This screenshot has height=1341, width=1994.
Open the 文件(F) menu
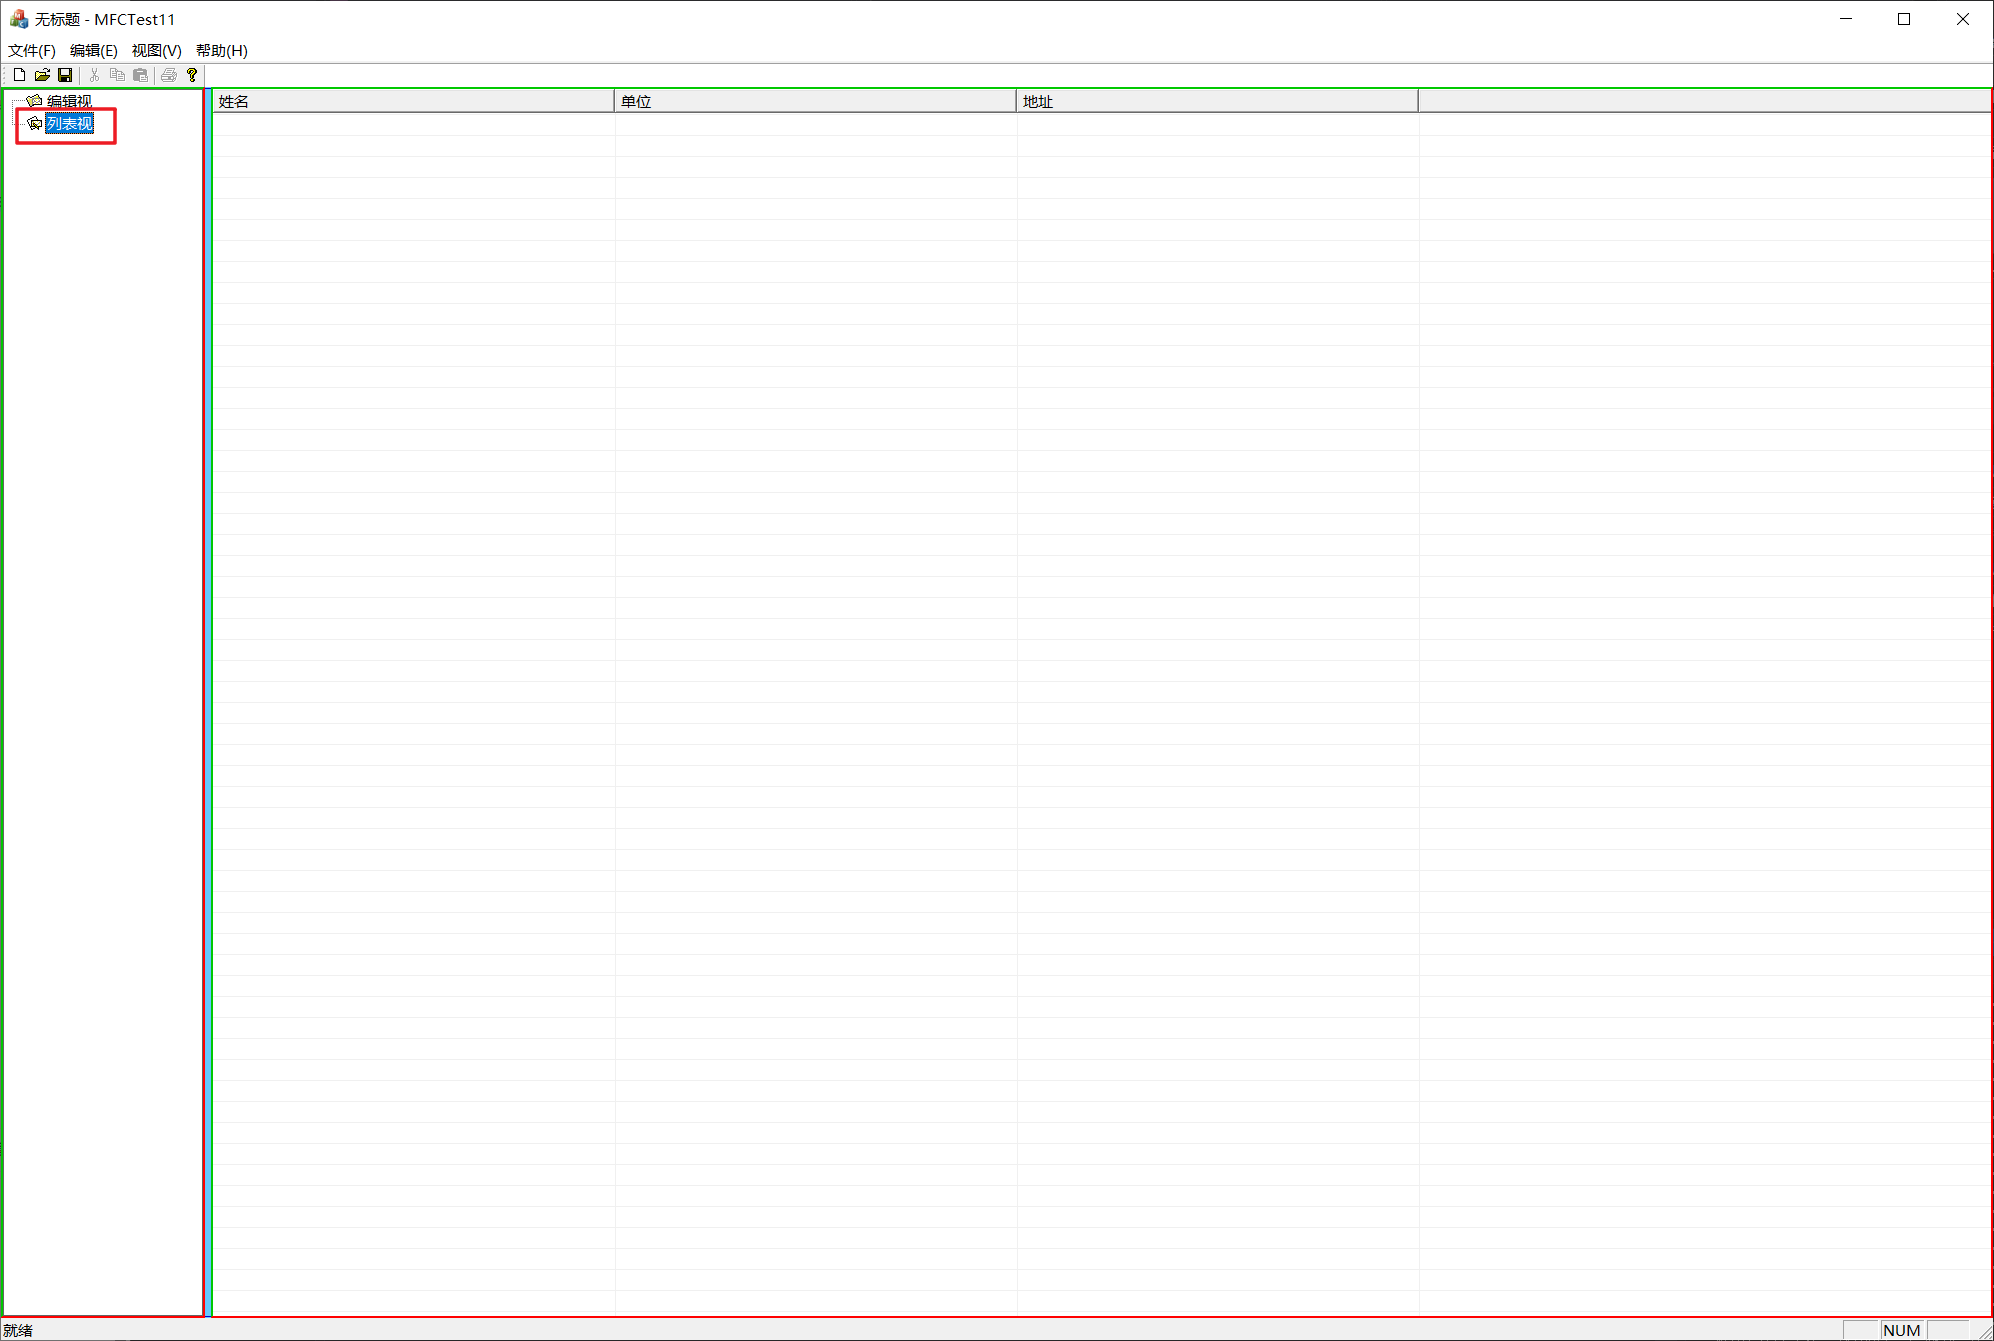[31, 50]
